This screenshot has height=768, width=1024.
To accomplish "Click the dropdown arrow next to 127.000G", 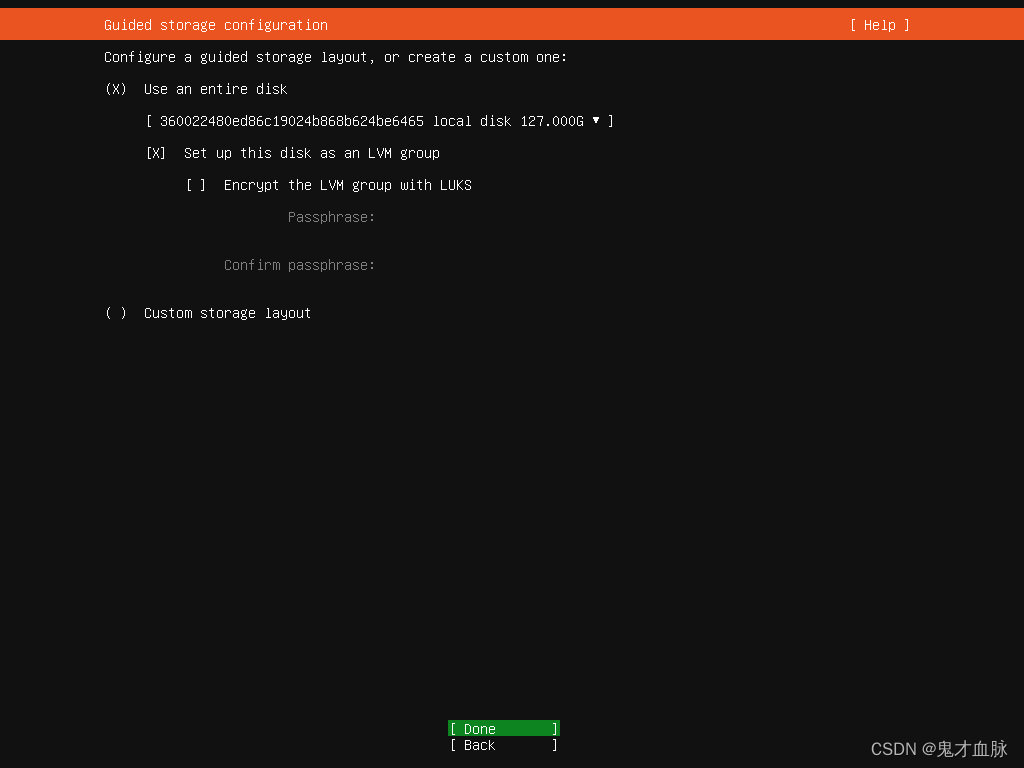I will [597, 121].
